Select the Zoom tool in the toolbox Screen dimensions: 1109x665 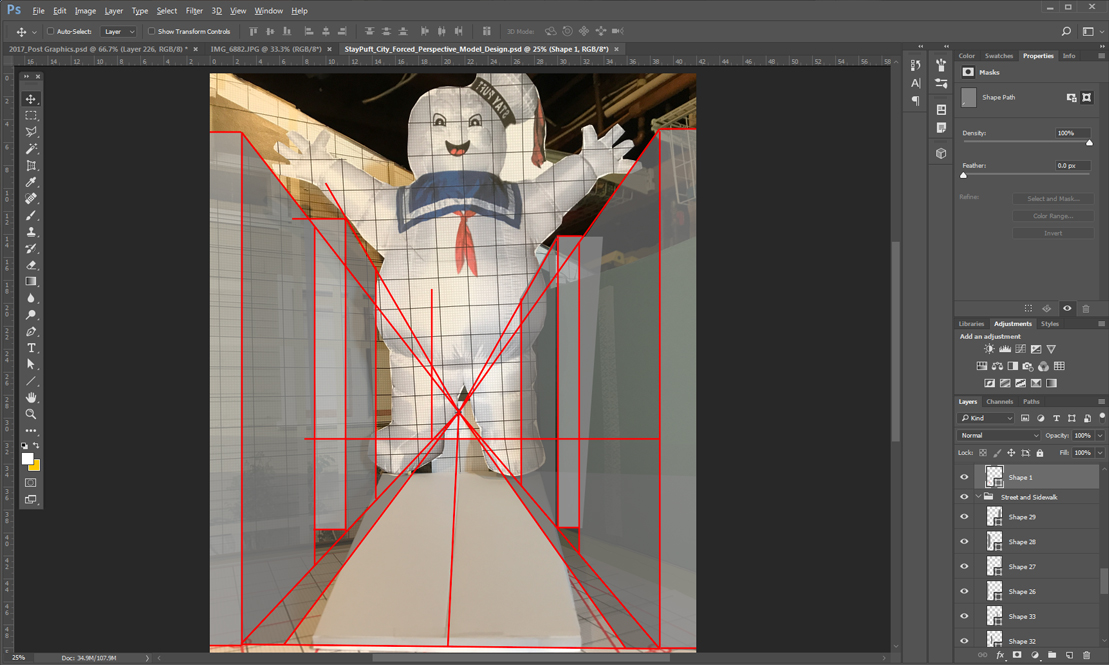click(x=30, y=414)
